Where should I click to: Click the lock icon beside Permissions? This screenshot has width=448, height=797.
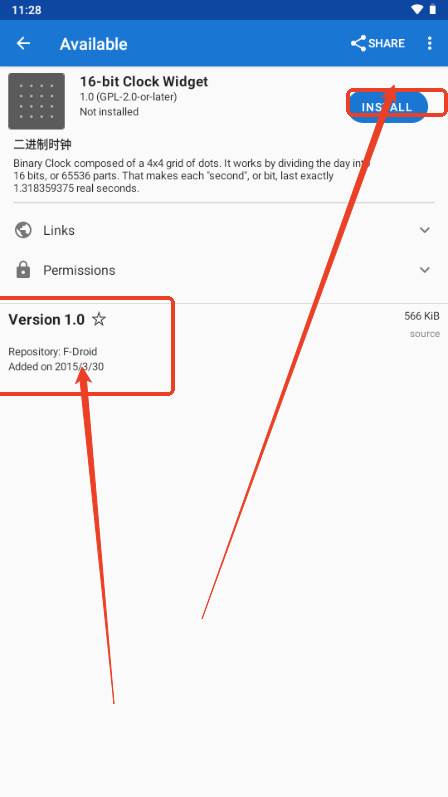[23, 270]
